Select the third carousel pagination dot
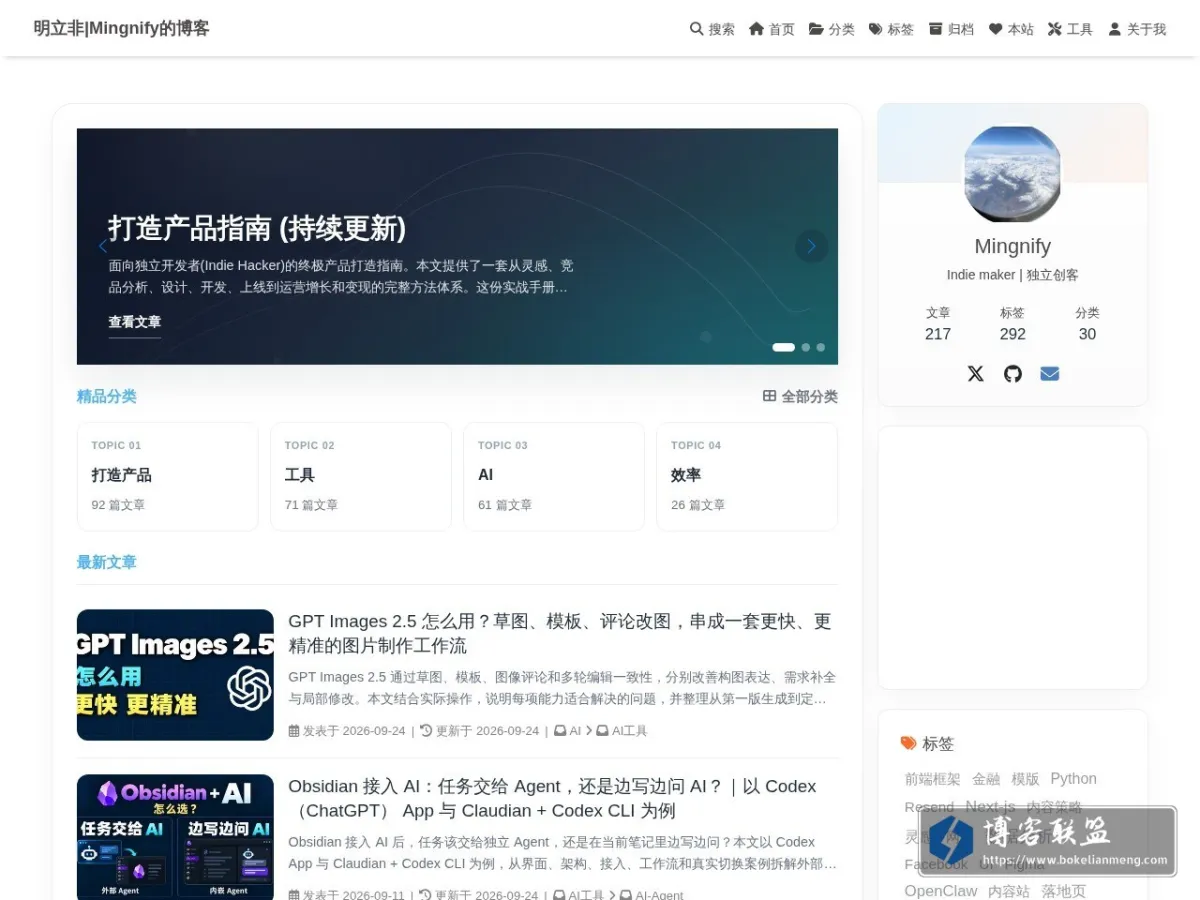The height and width of the screenshot is (900, 1200). point(820,347)
